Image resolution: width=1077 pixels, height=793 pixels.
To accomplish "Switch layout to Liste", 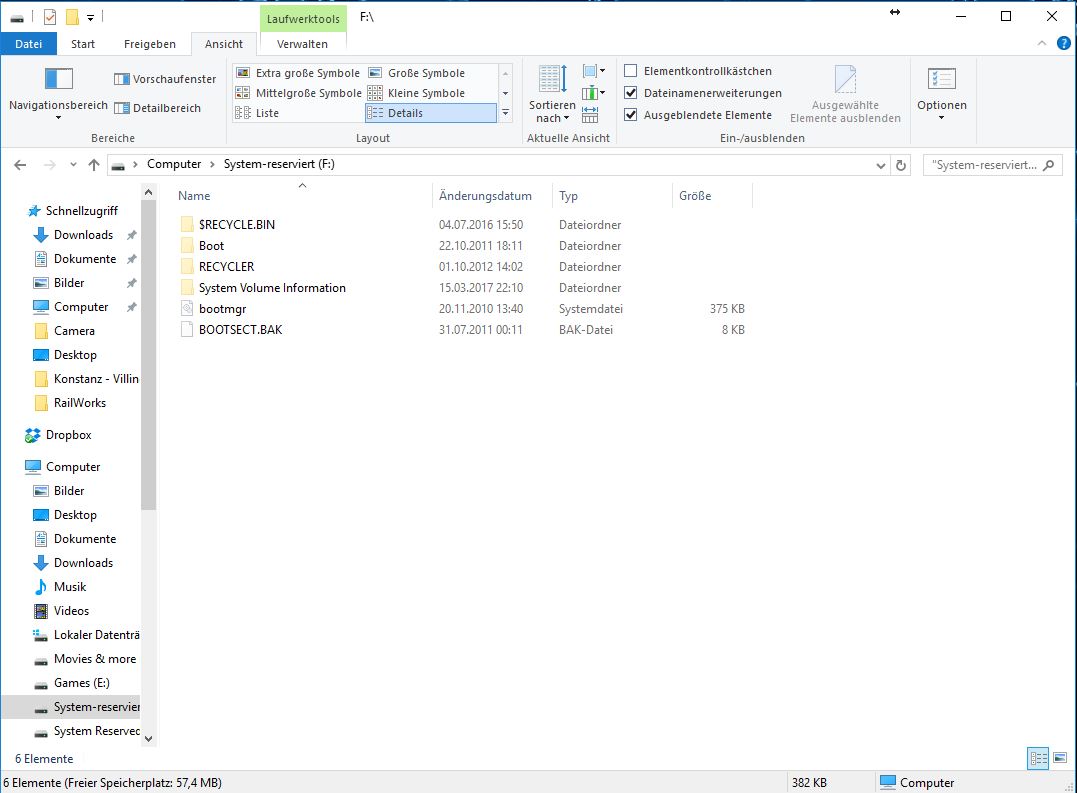I will pos(258,113).
